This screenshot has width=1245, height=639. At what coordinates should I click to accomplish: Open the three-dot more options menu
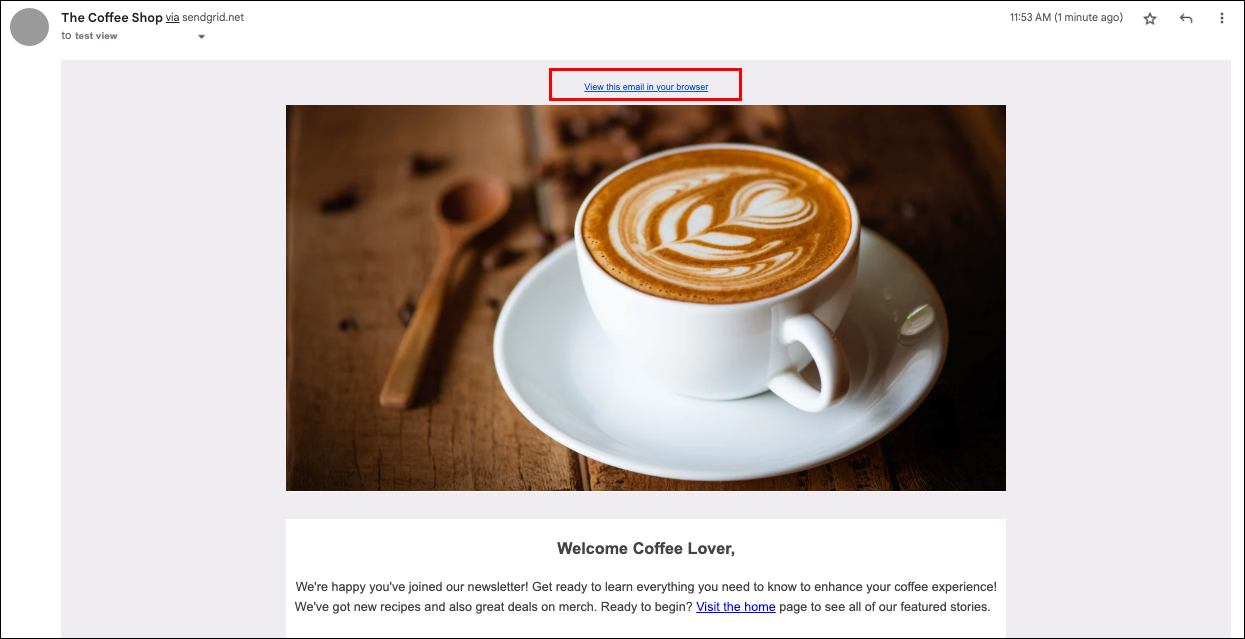pyautogui.click(x=1222, y=19)
